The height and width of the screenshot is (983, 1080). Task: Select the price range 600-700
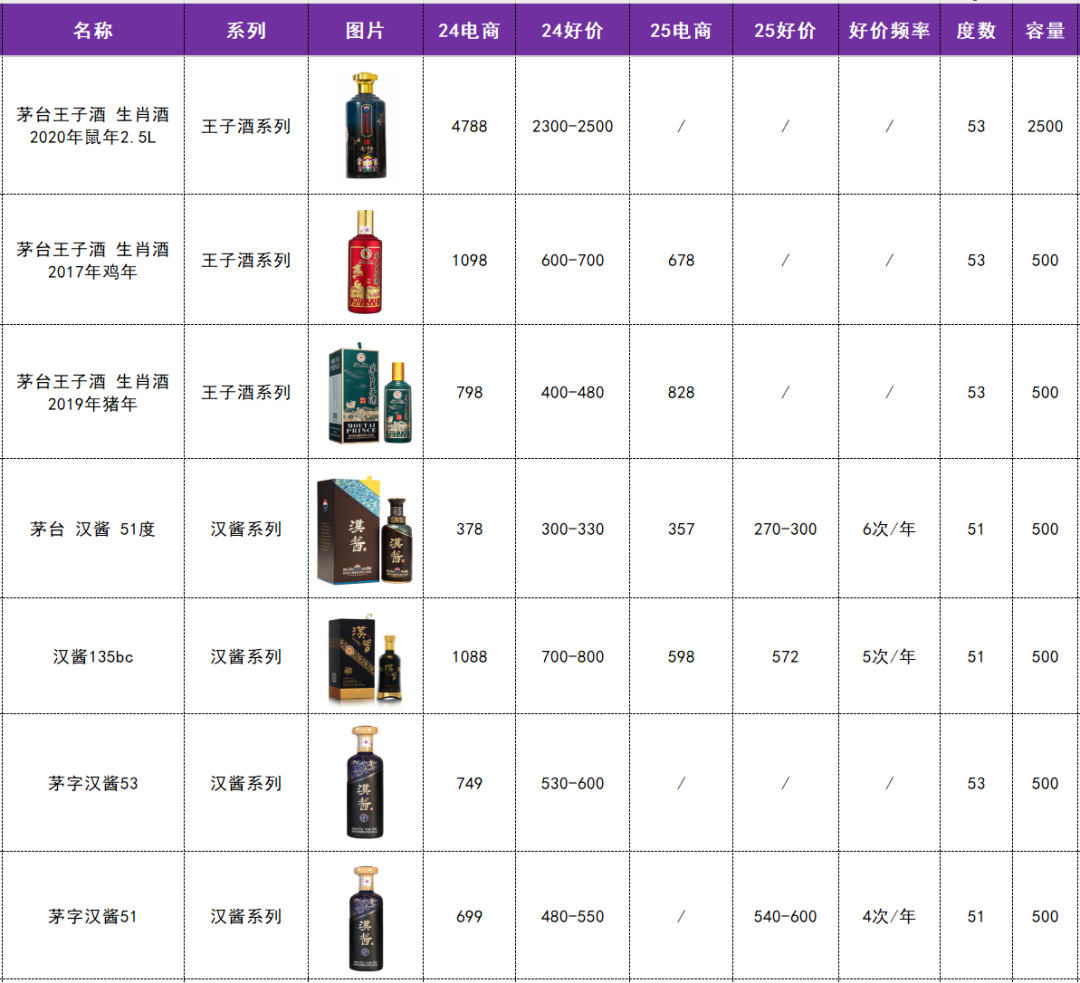click(572, 260)
